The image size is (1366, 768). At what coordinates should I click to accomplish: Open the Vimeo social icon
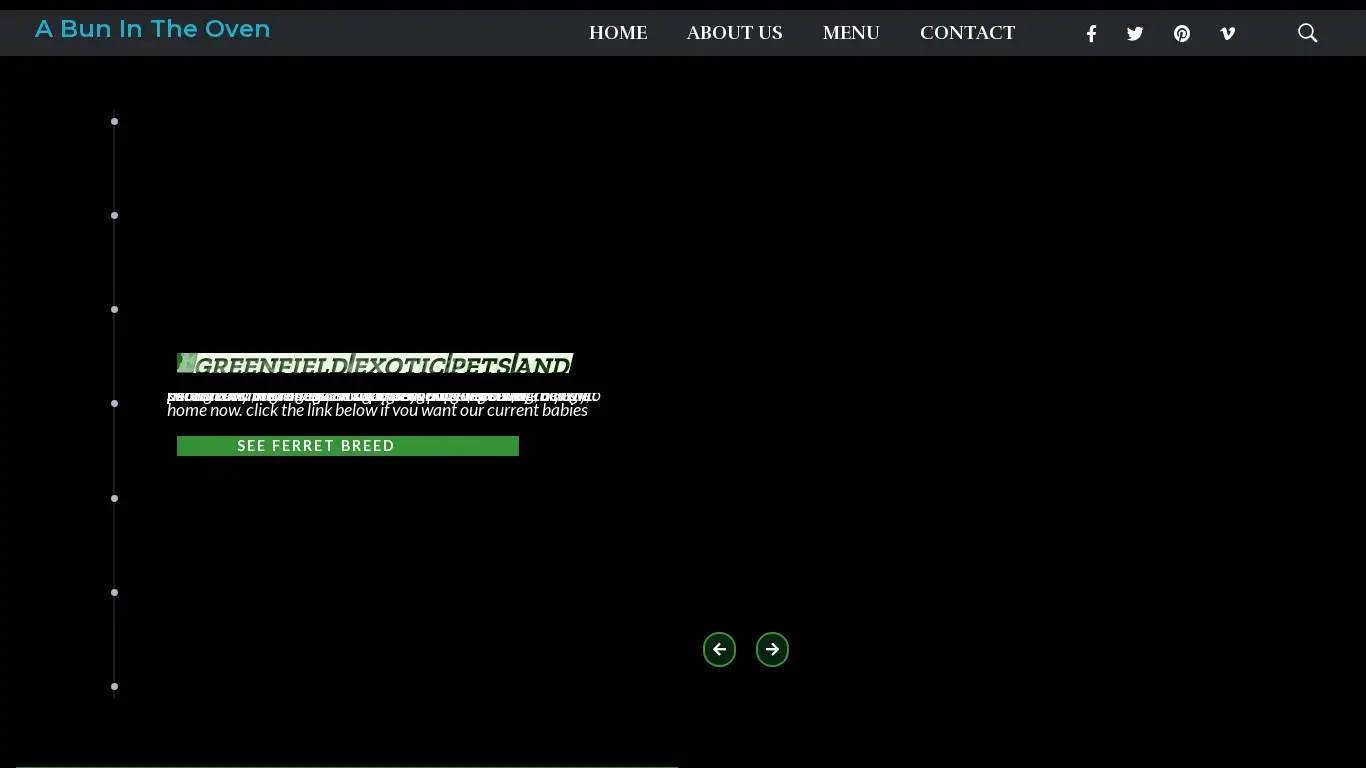[x=1228, y=34]
